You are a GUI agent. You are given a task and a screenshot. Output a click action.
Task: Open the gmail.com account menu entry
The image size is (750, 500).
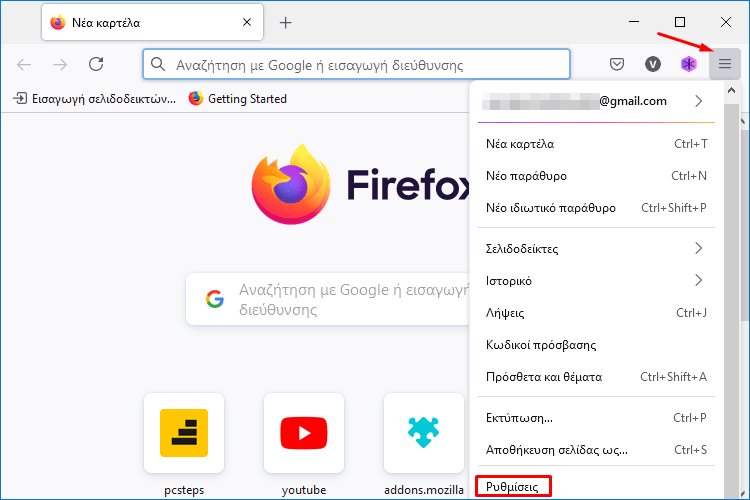tap(596, 101)
